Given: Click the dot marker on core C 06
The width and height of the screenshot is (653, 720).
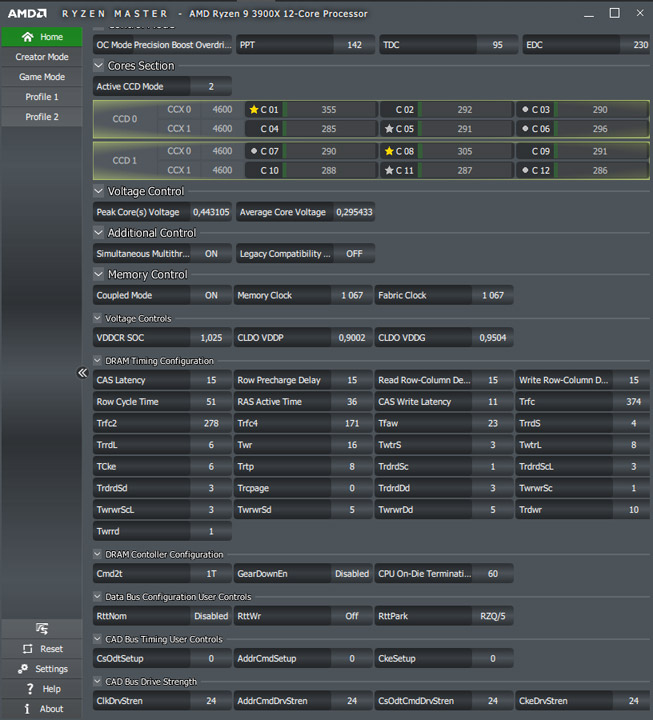Looking at the screenshot, I should [525, 129].
